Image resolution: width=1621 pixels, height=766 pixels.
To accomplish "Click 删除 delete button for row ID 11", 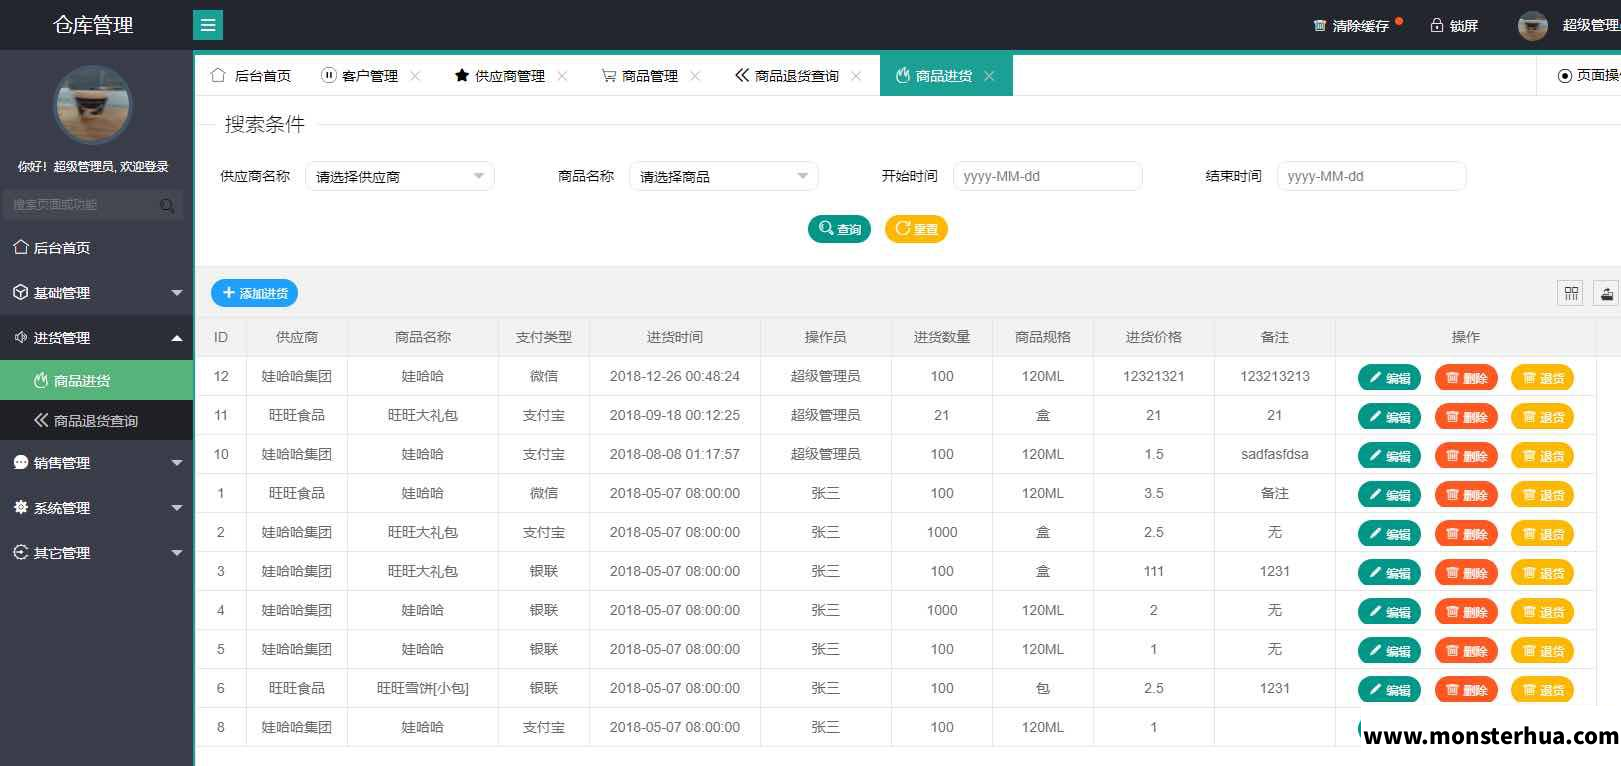I will point(1466,416).
